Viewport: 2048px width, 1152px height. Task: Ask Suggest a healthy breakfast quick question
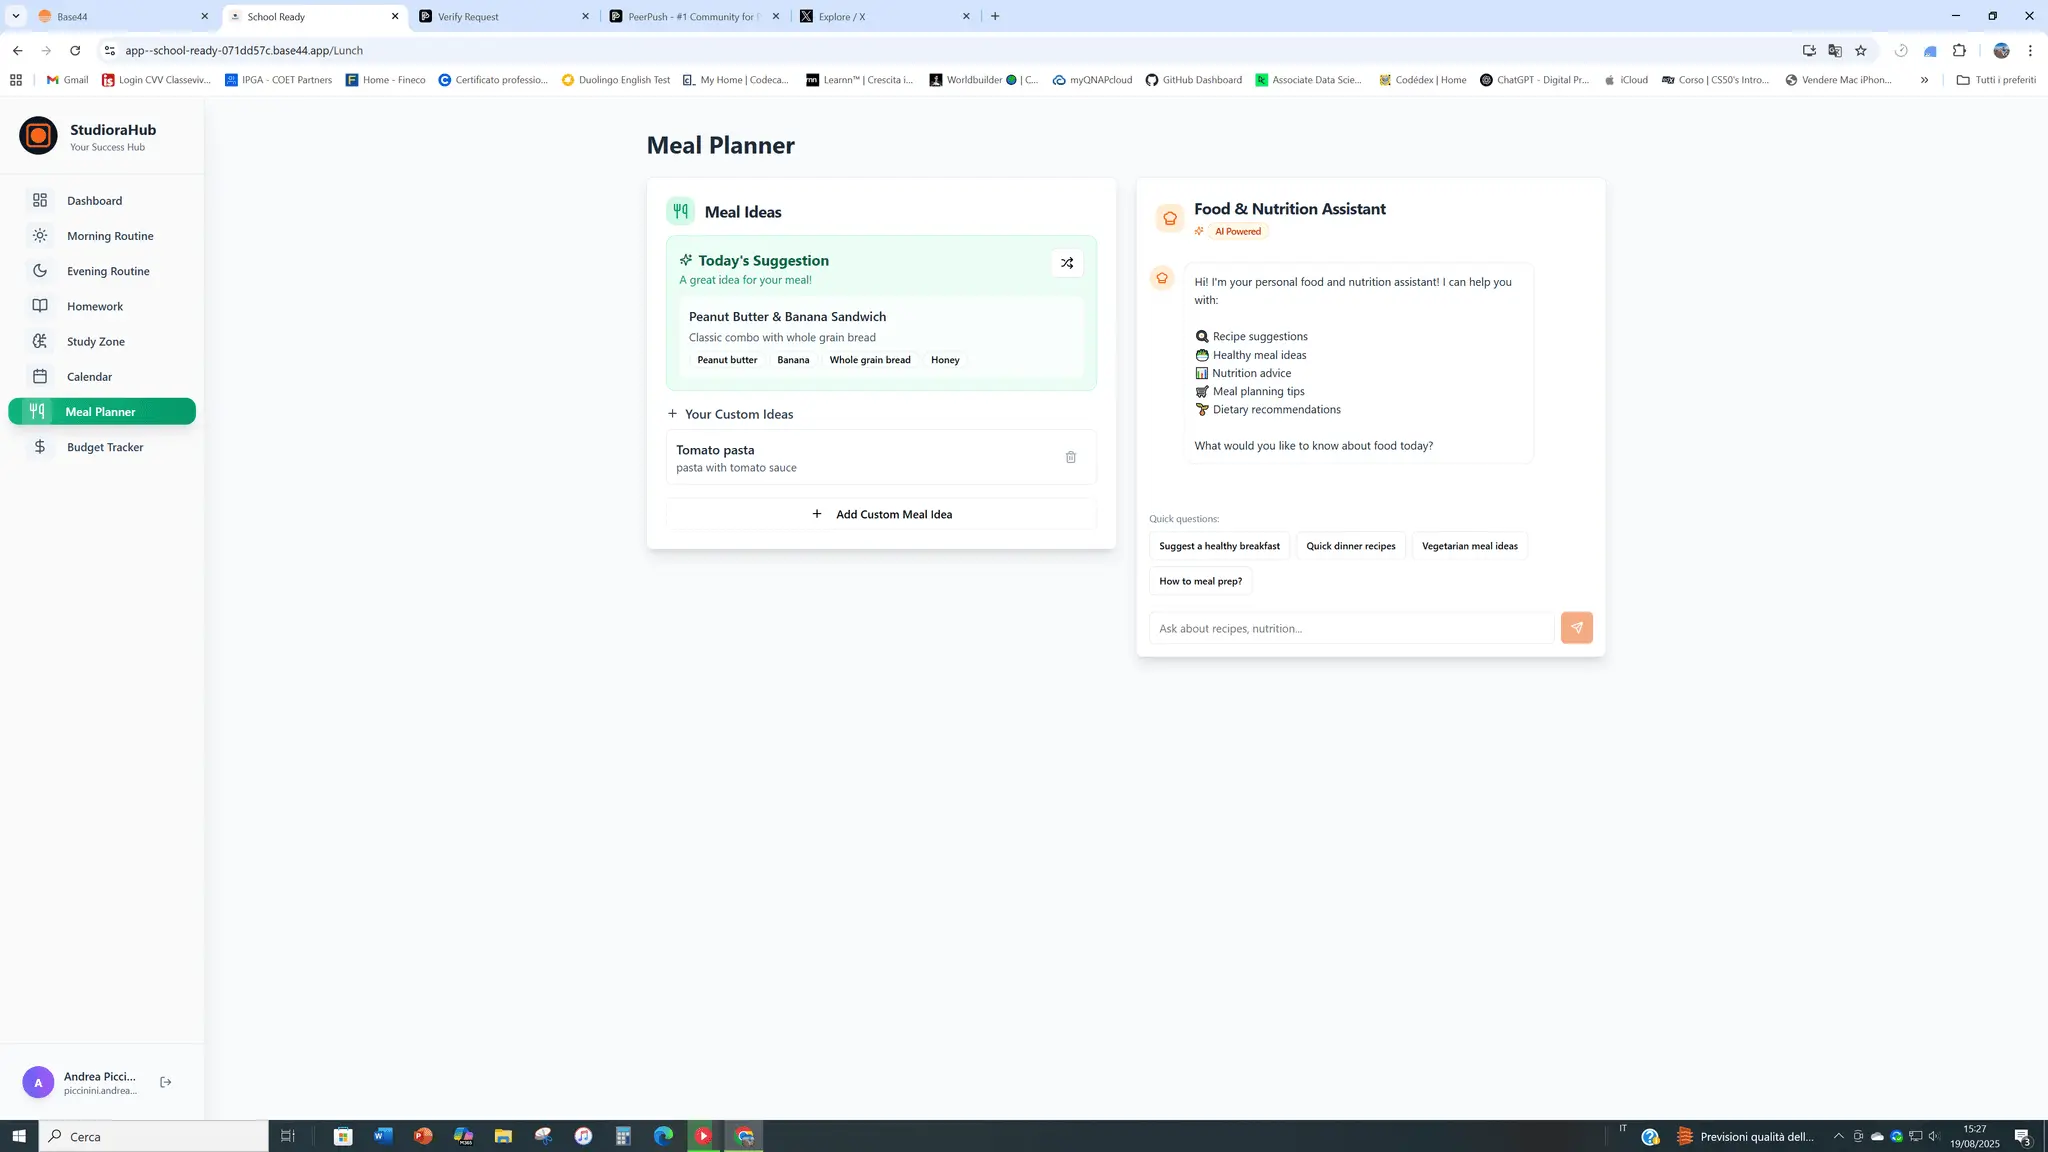1219,546
